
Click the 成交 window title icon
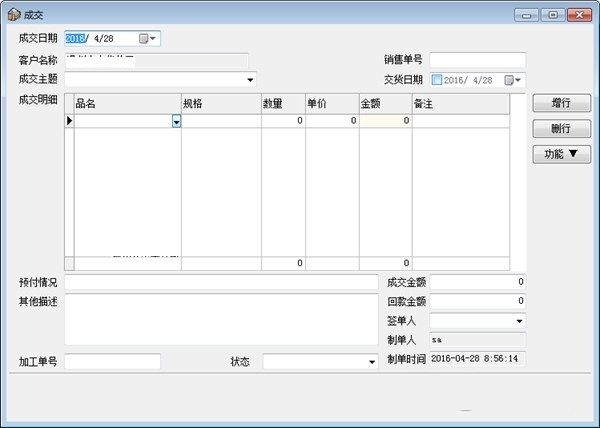[14, 15]
